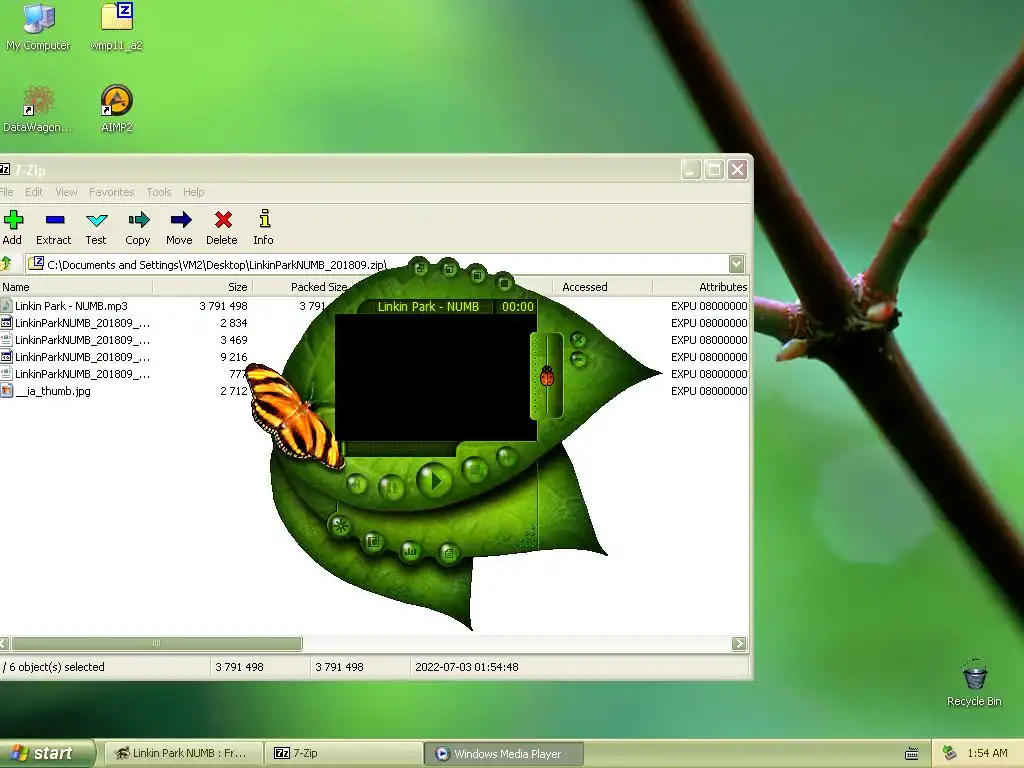Click the horizontal scrollbar thumb
1024x768 pixels.
[x=157, y=643]
